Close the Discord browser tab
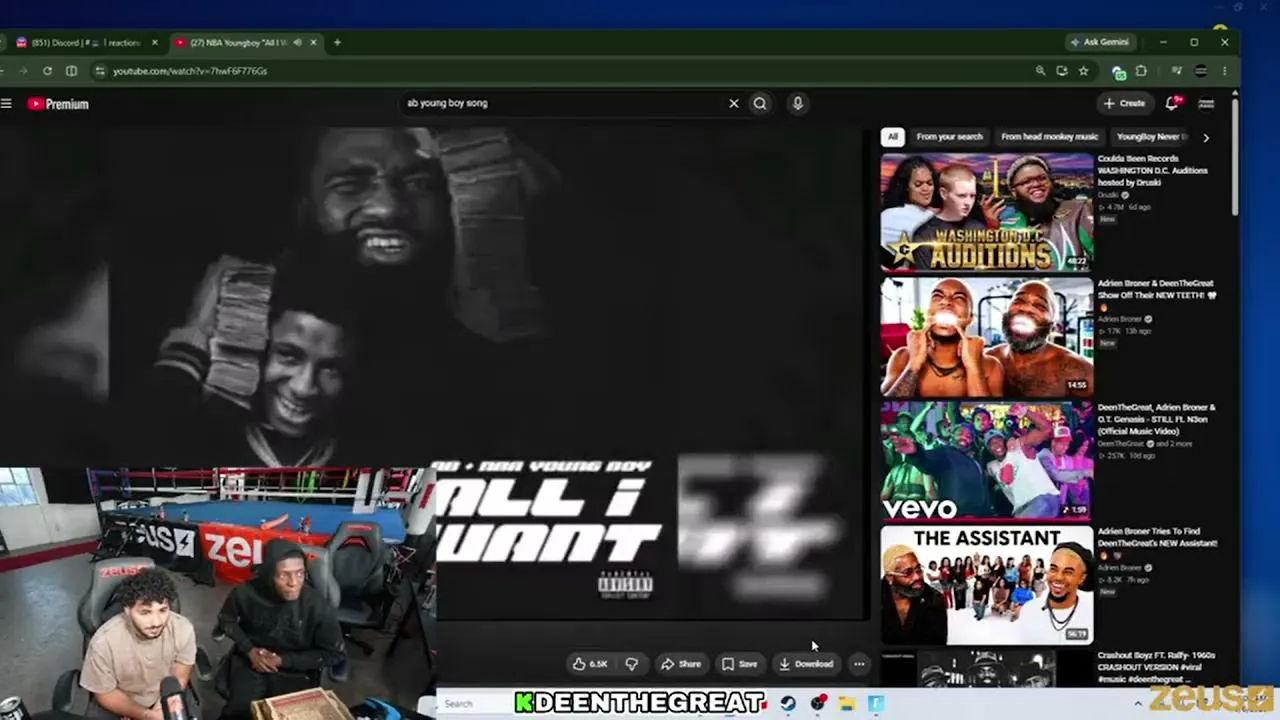The image size is (1280, 720). pos(154,43)
